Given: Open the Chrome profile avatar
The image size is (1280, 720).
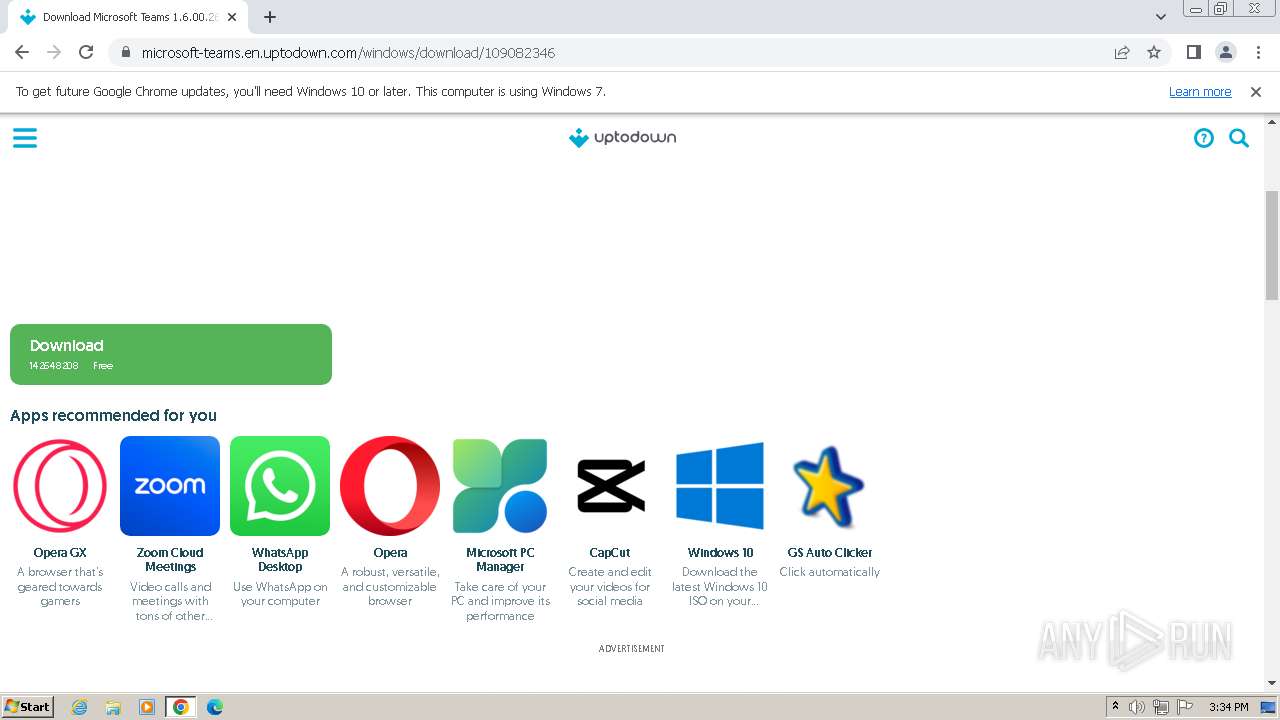Looking at the screenshot, I should [1225, 52].
